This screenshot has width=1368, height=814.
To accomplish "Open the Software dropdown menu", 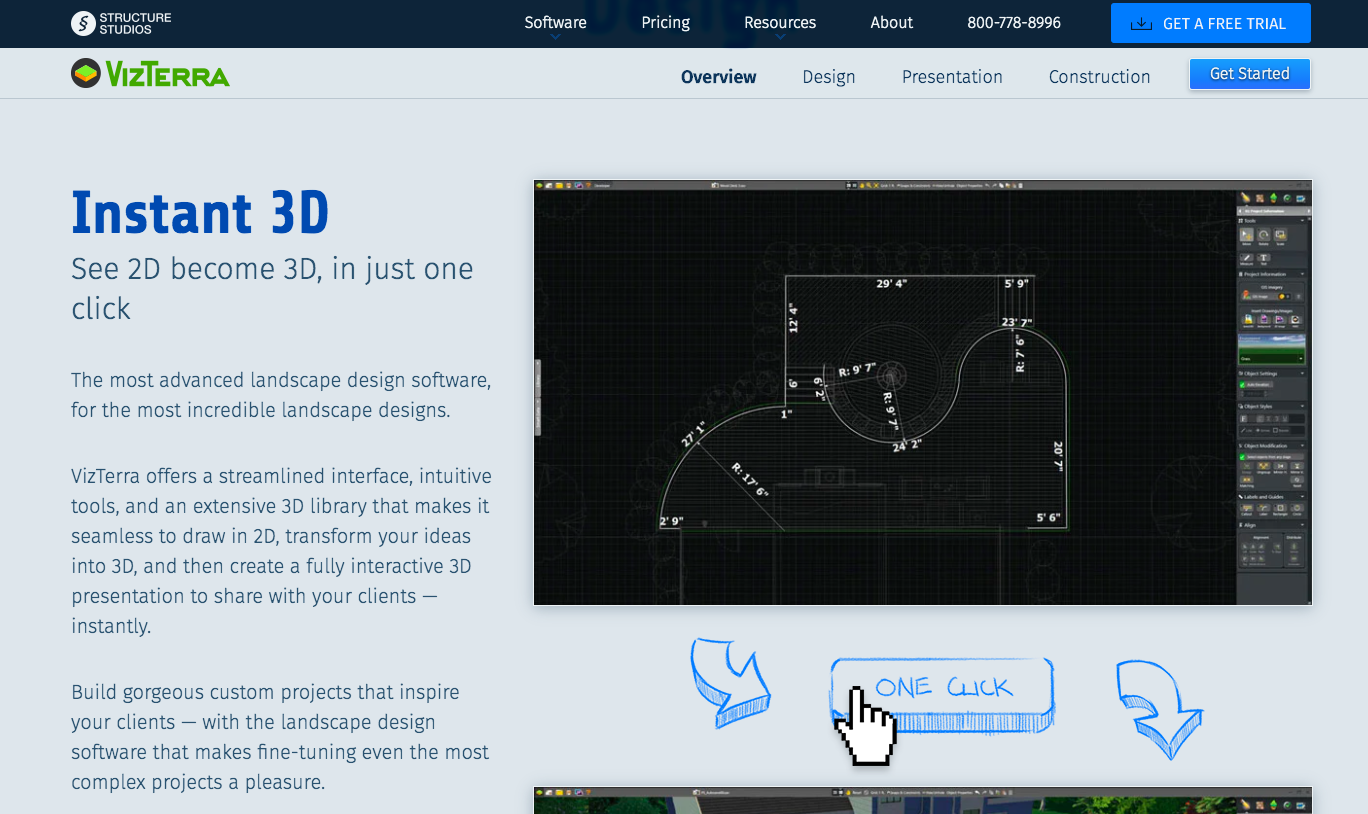I will click(x=555, y=23).
